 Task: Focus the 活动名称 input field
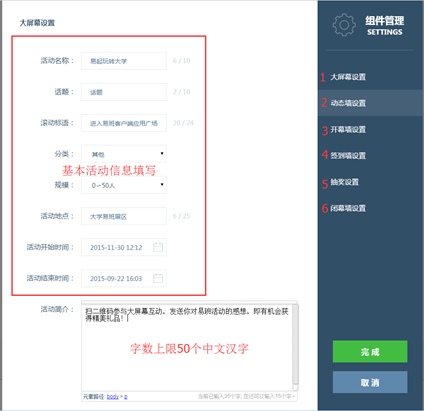pyautogui.click(x=124, y=61)
